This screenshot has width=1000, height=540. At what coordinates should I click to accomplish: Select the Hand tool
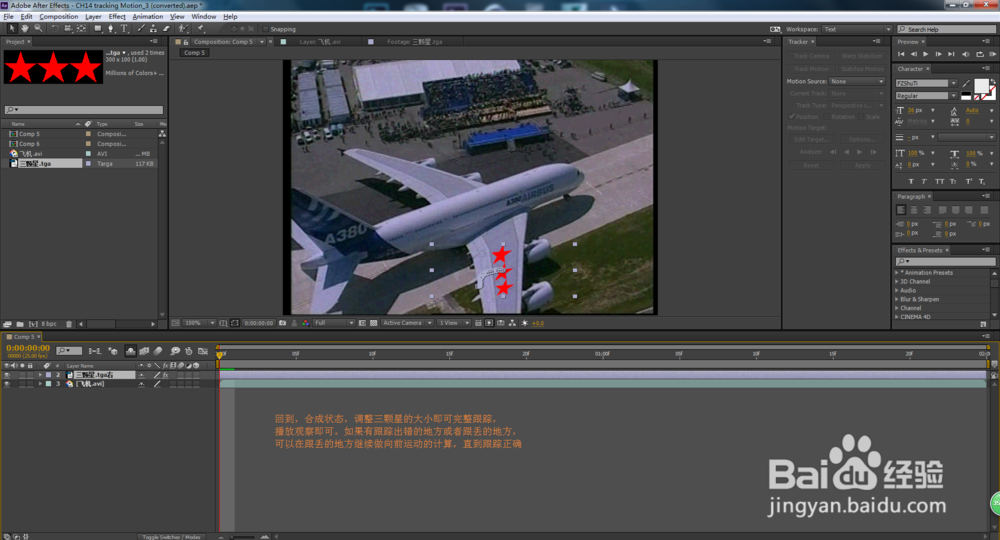point(25,29)
